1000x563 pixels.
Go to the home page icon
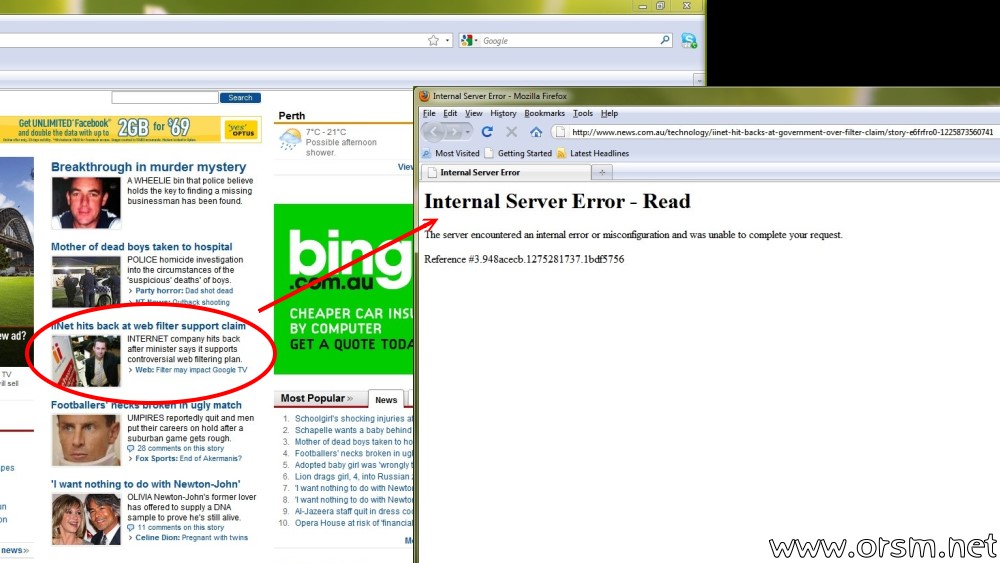(x=536, y=132)
